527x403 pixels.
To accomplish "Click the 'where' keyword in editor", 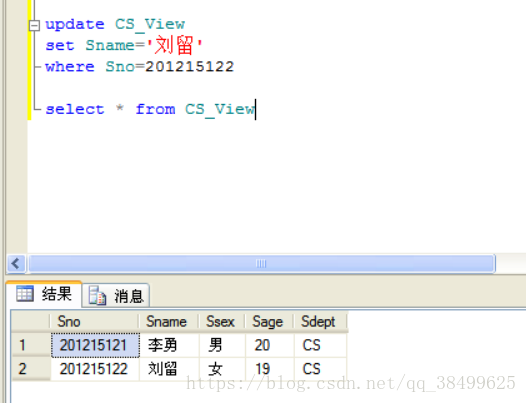I will (70, 67).
